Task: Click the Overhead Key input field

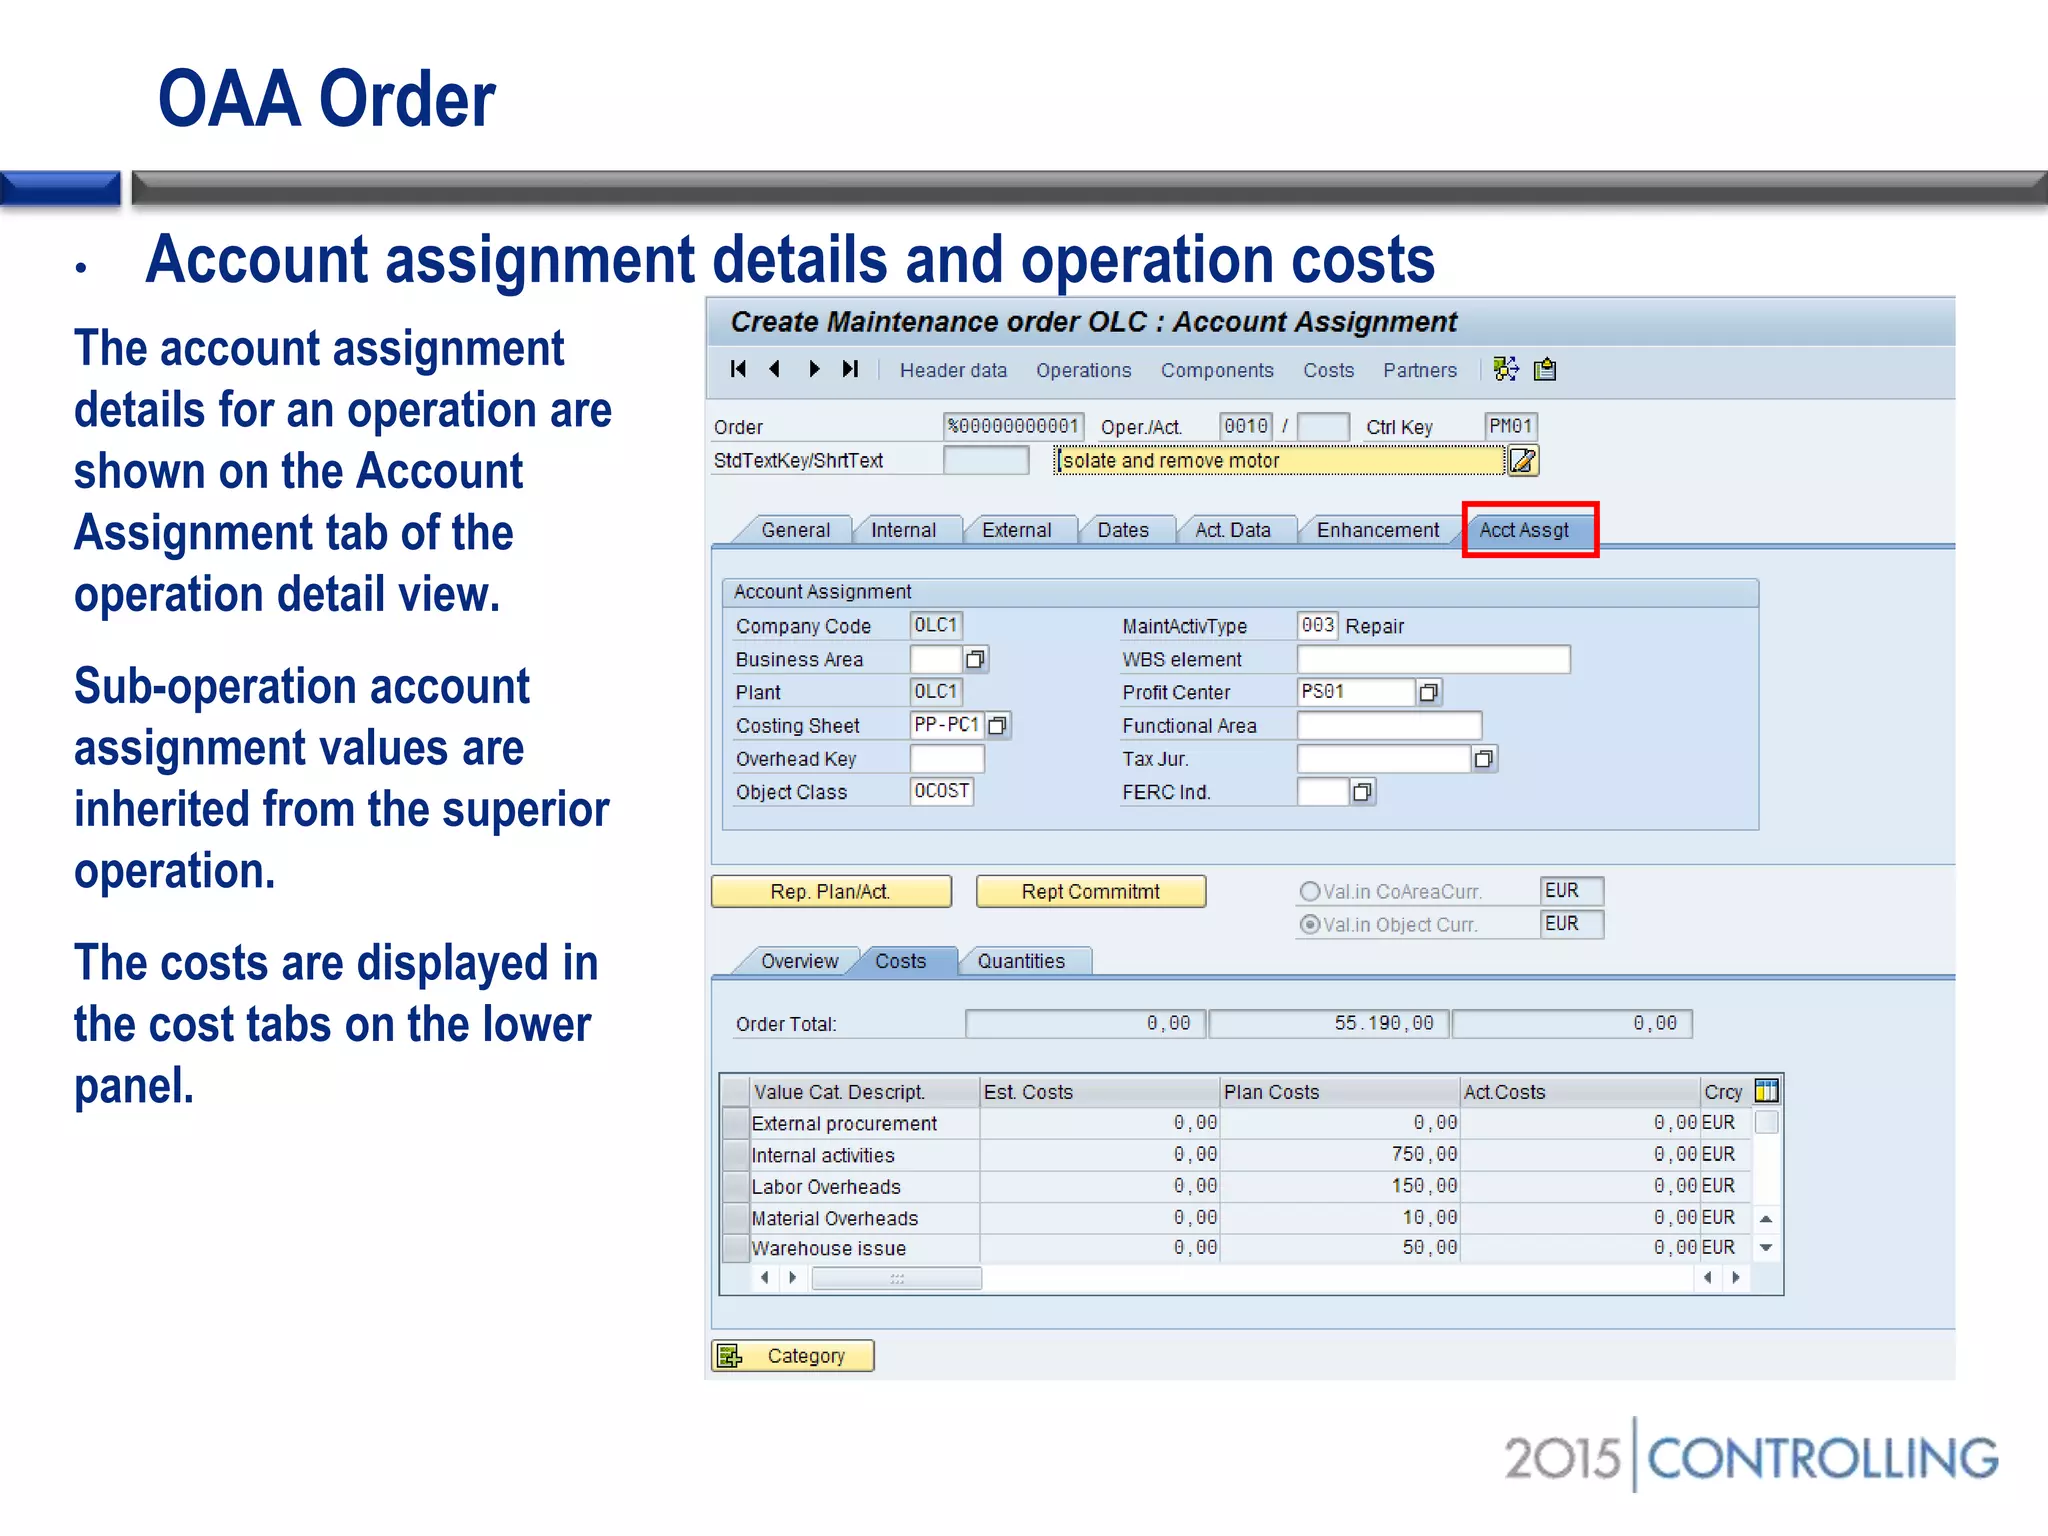Action: pos(947,759)
